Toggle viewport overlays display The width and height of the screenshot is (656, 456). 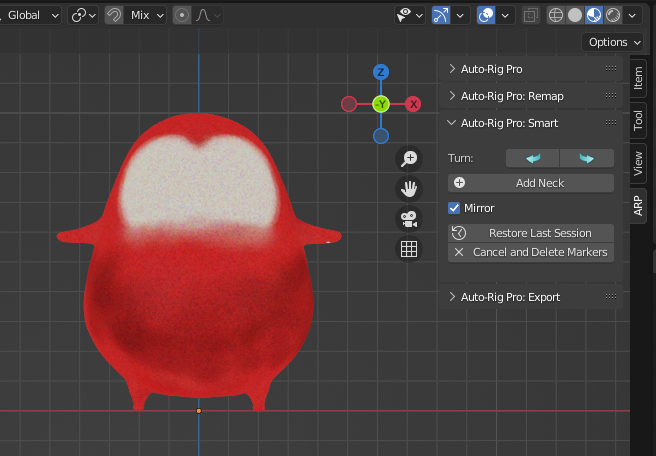487,15
